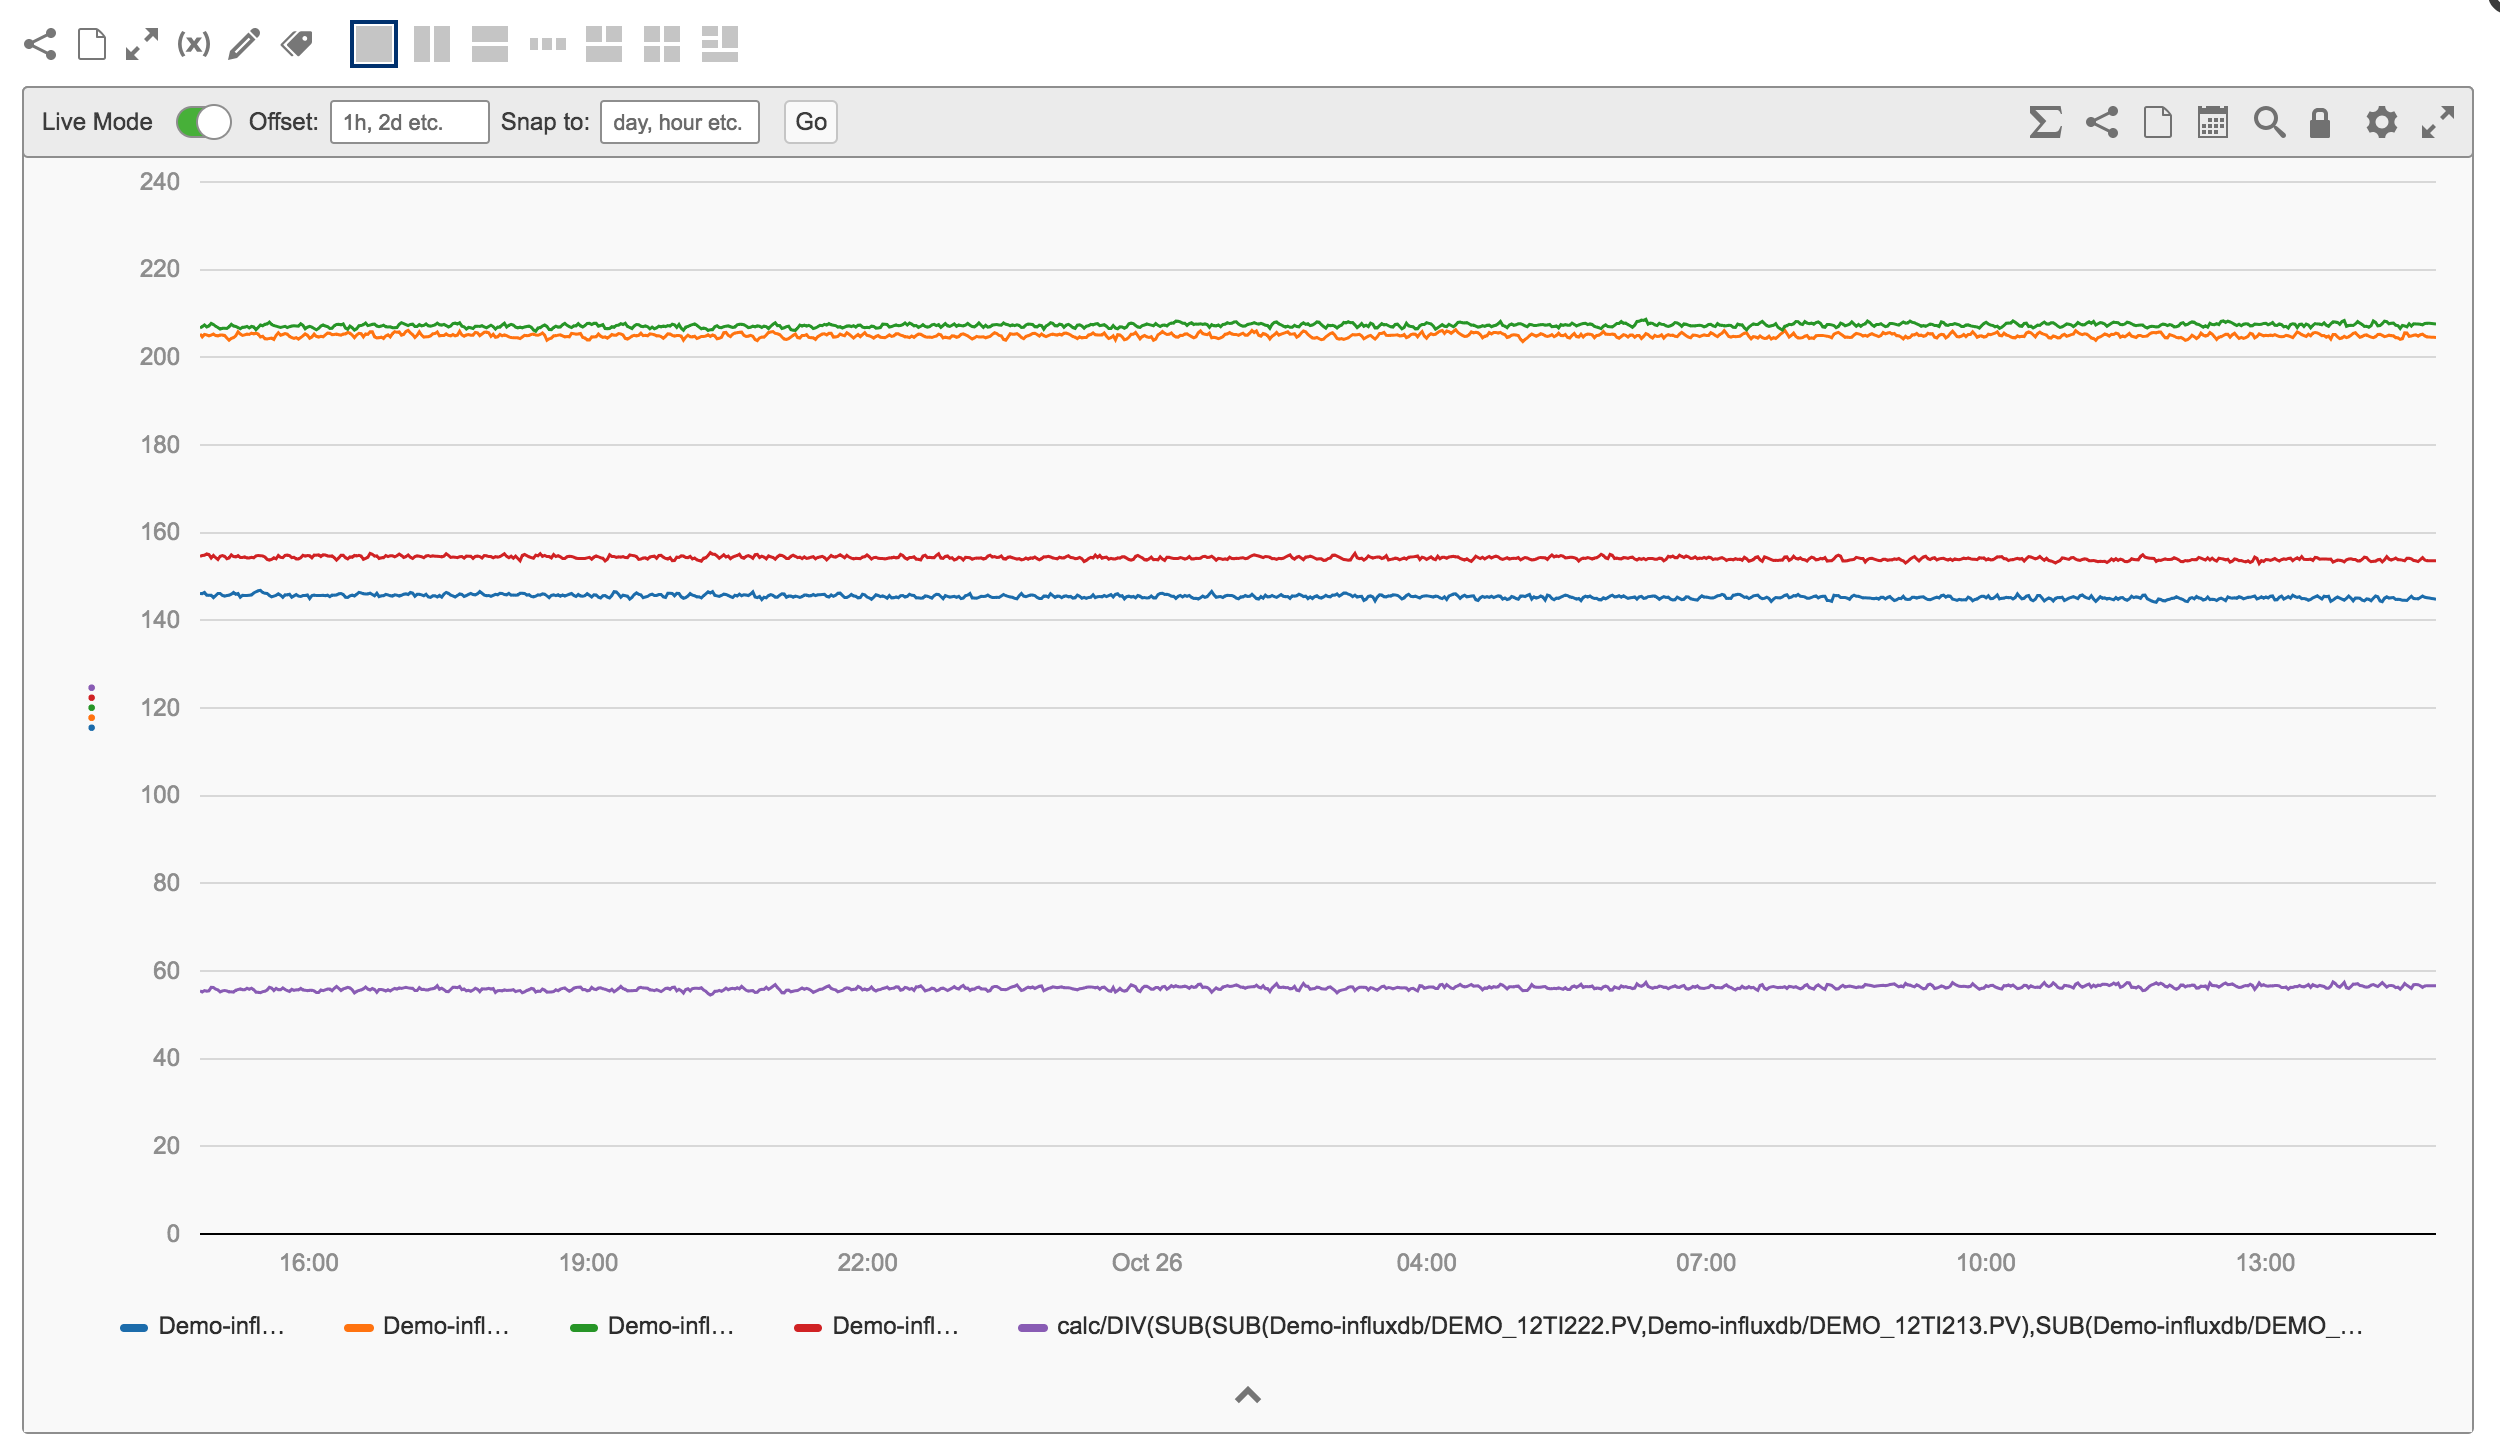Click the chart panel share icon
Screen dimensions: 2500x1454
point(2102,122)
